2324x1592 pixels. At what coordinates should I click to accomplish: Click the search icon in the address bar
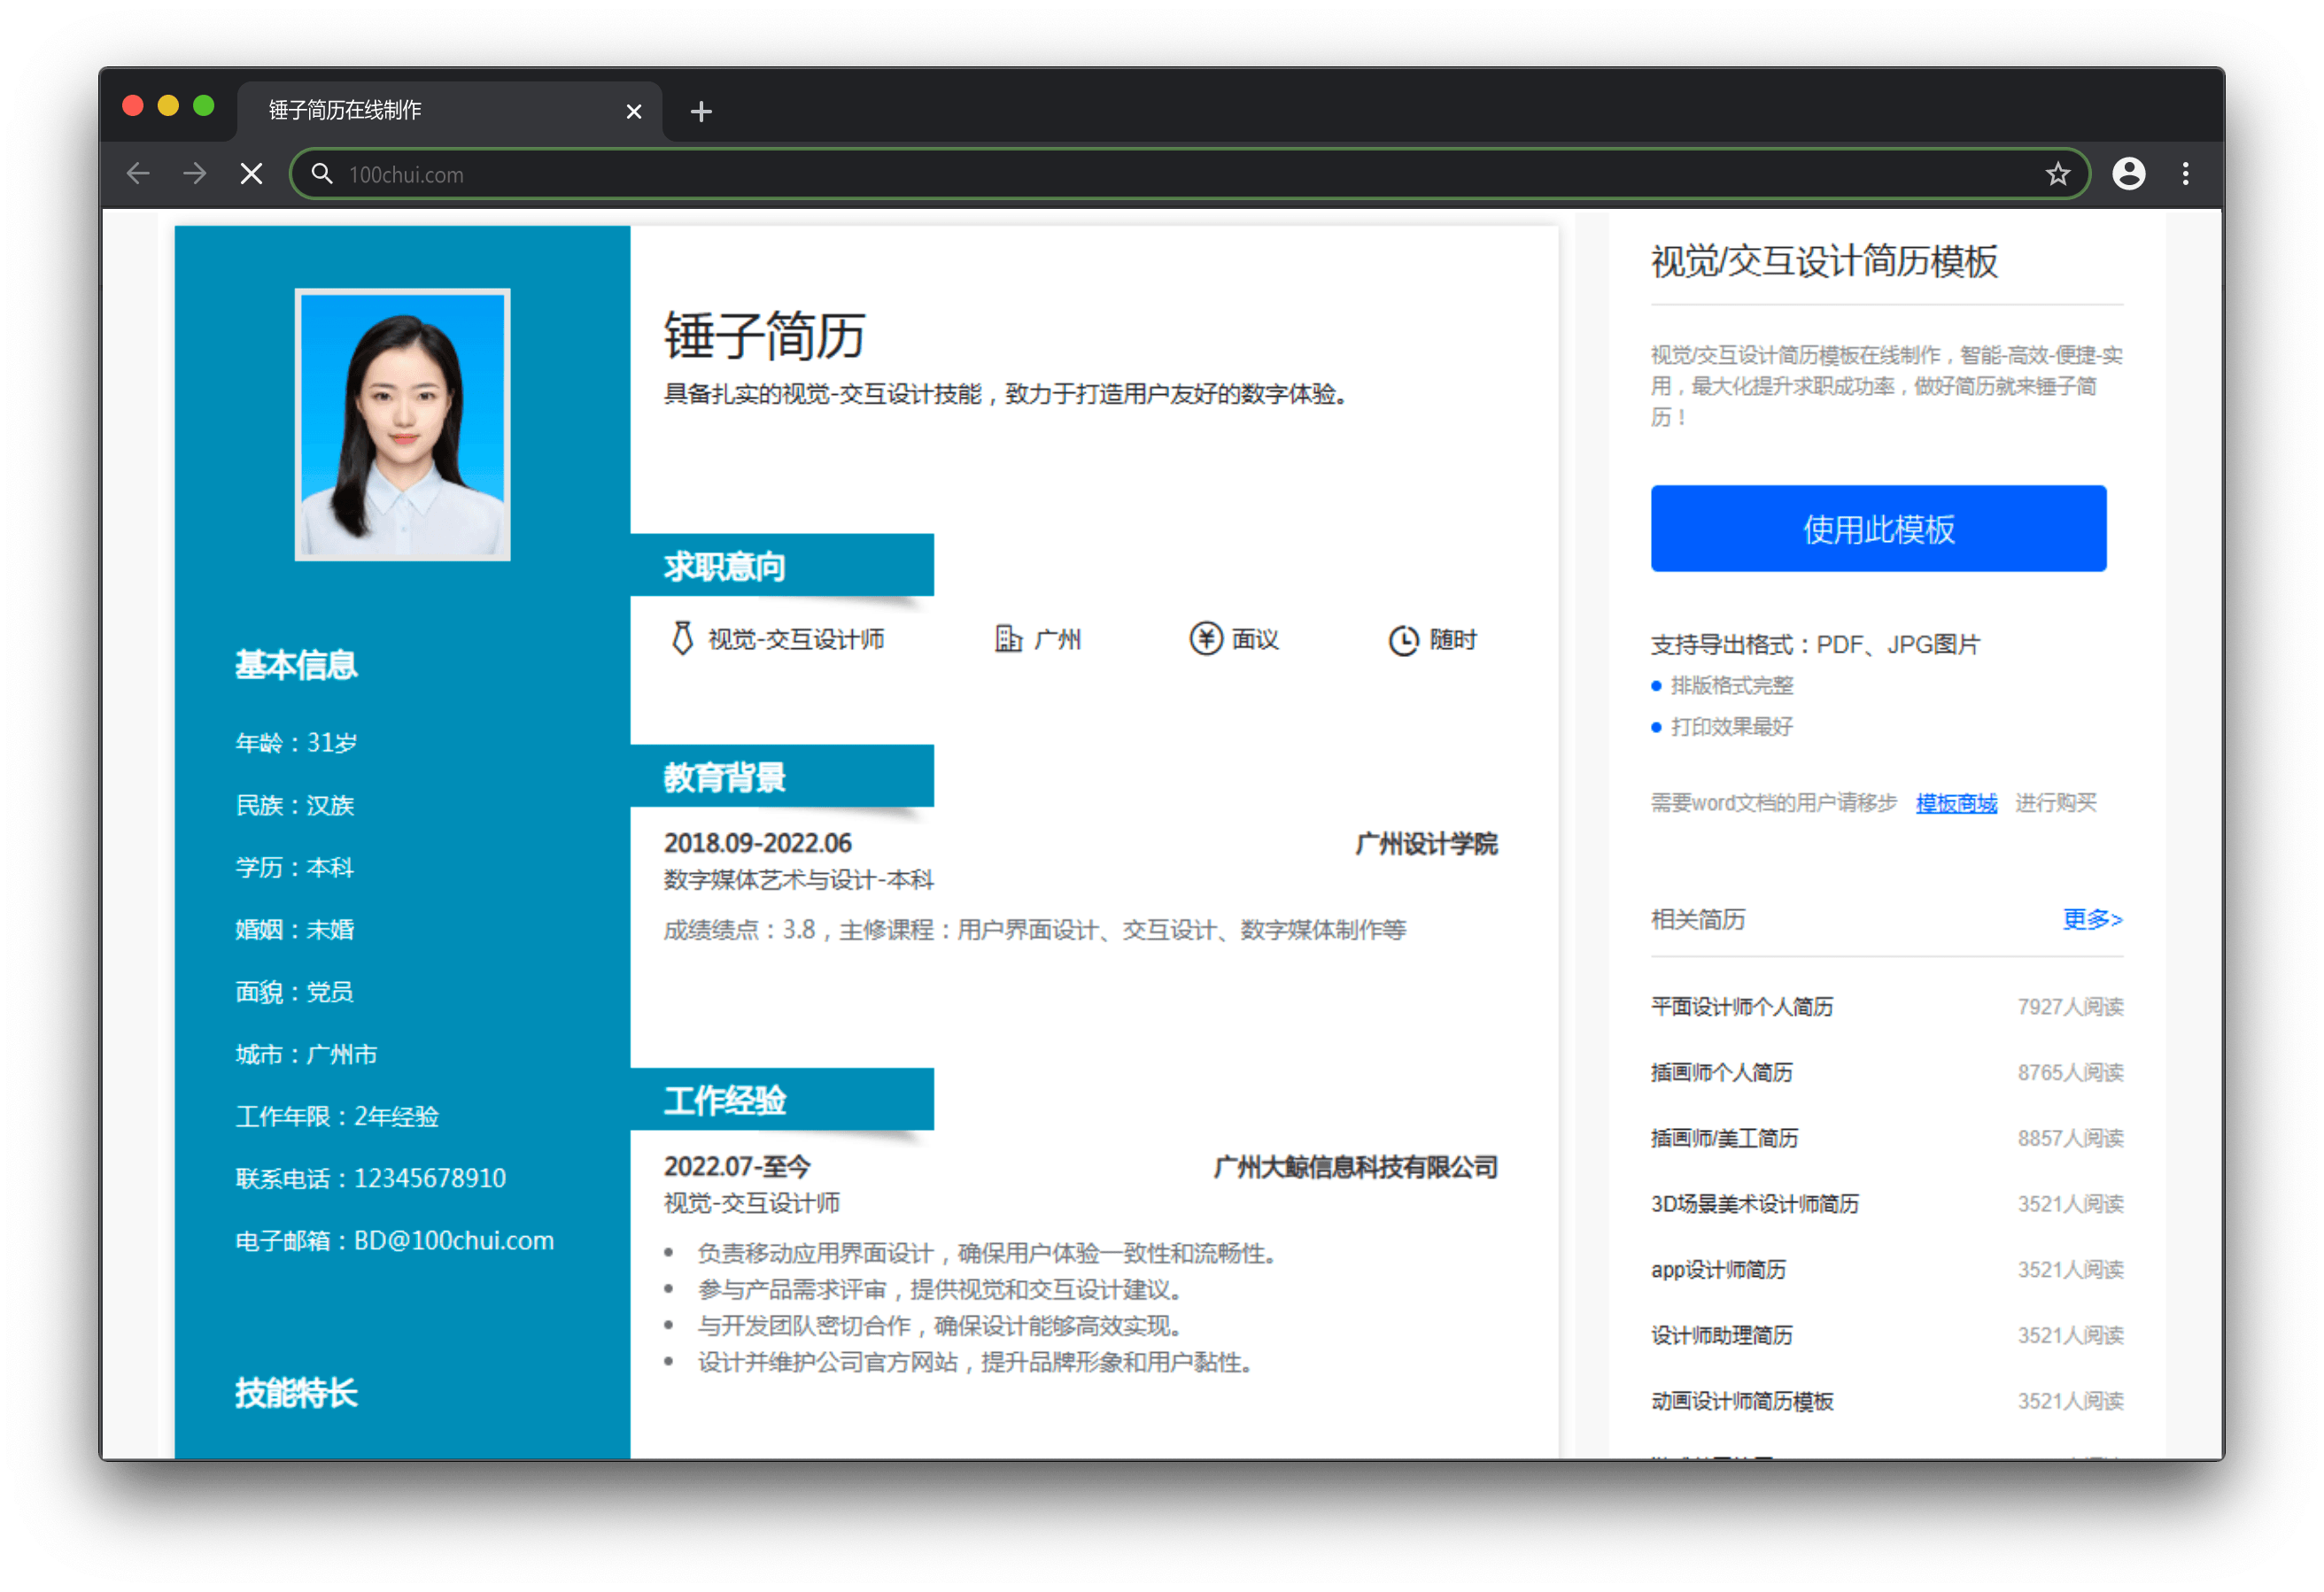click(x=321, y=174)
